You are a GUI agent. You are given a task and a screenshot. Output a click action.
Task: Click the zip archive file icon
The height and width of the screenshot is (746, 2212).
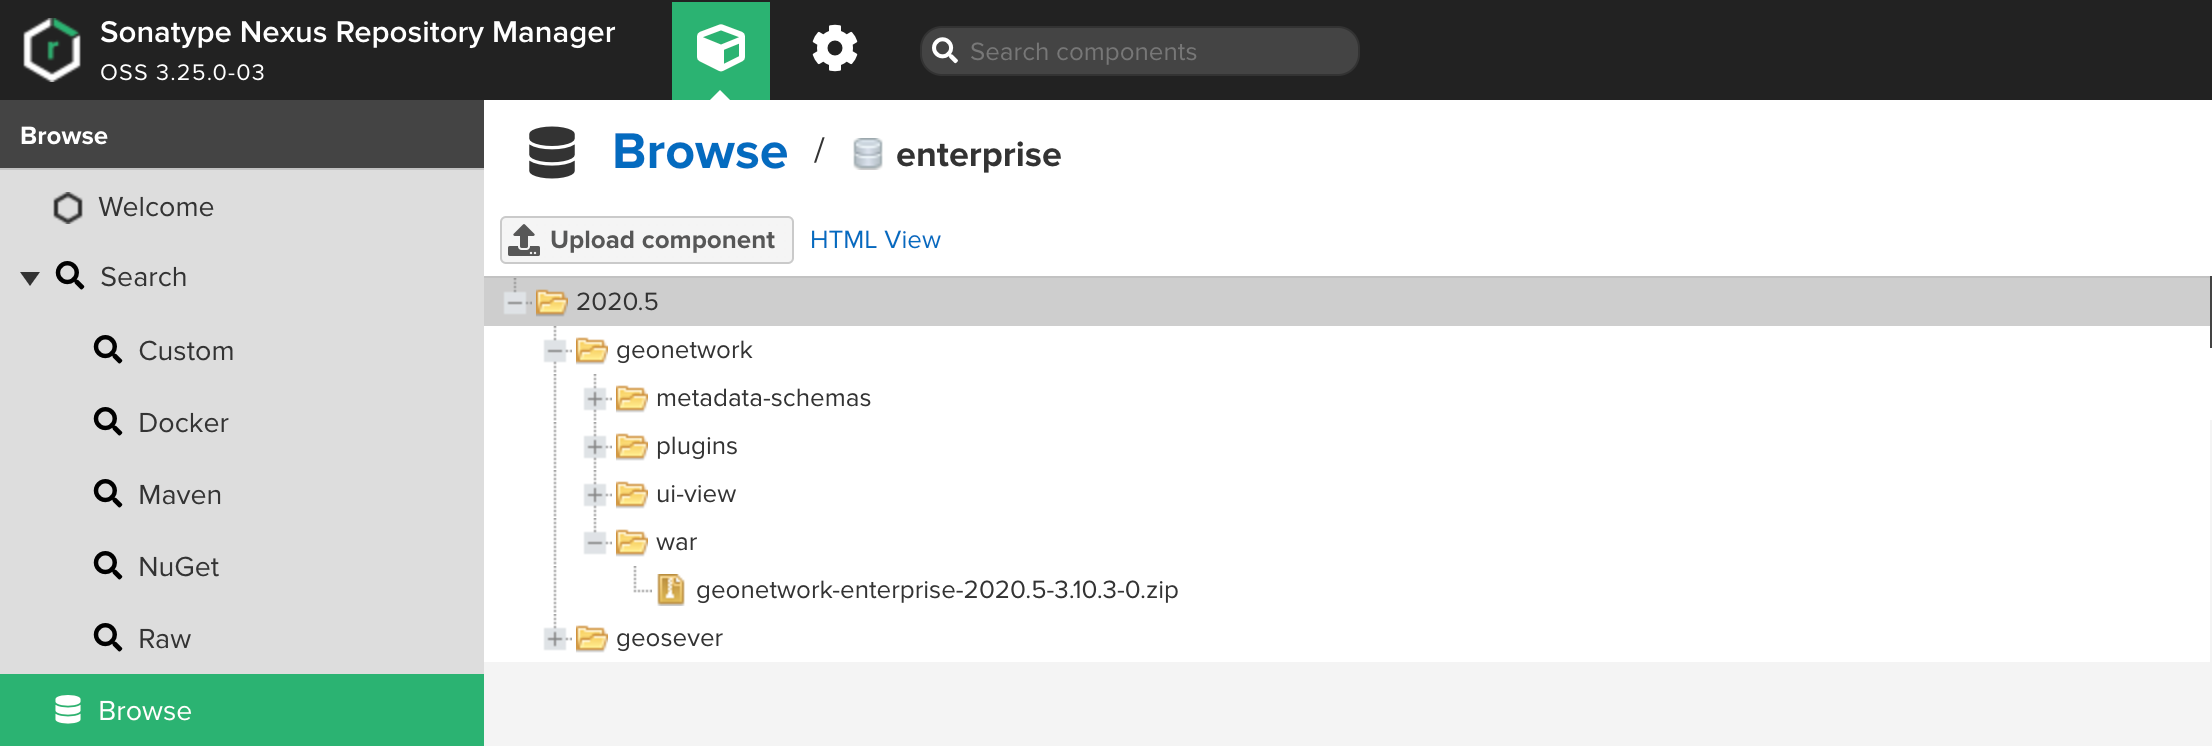(x=671, y=590)
